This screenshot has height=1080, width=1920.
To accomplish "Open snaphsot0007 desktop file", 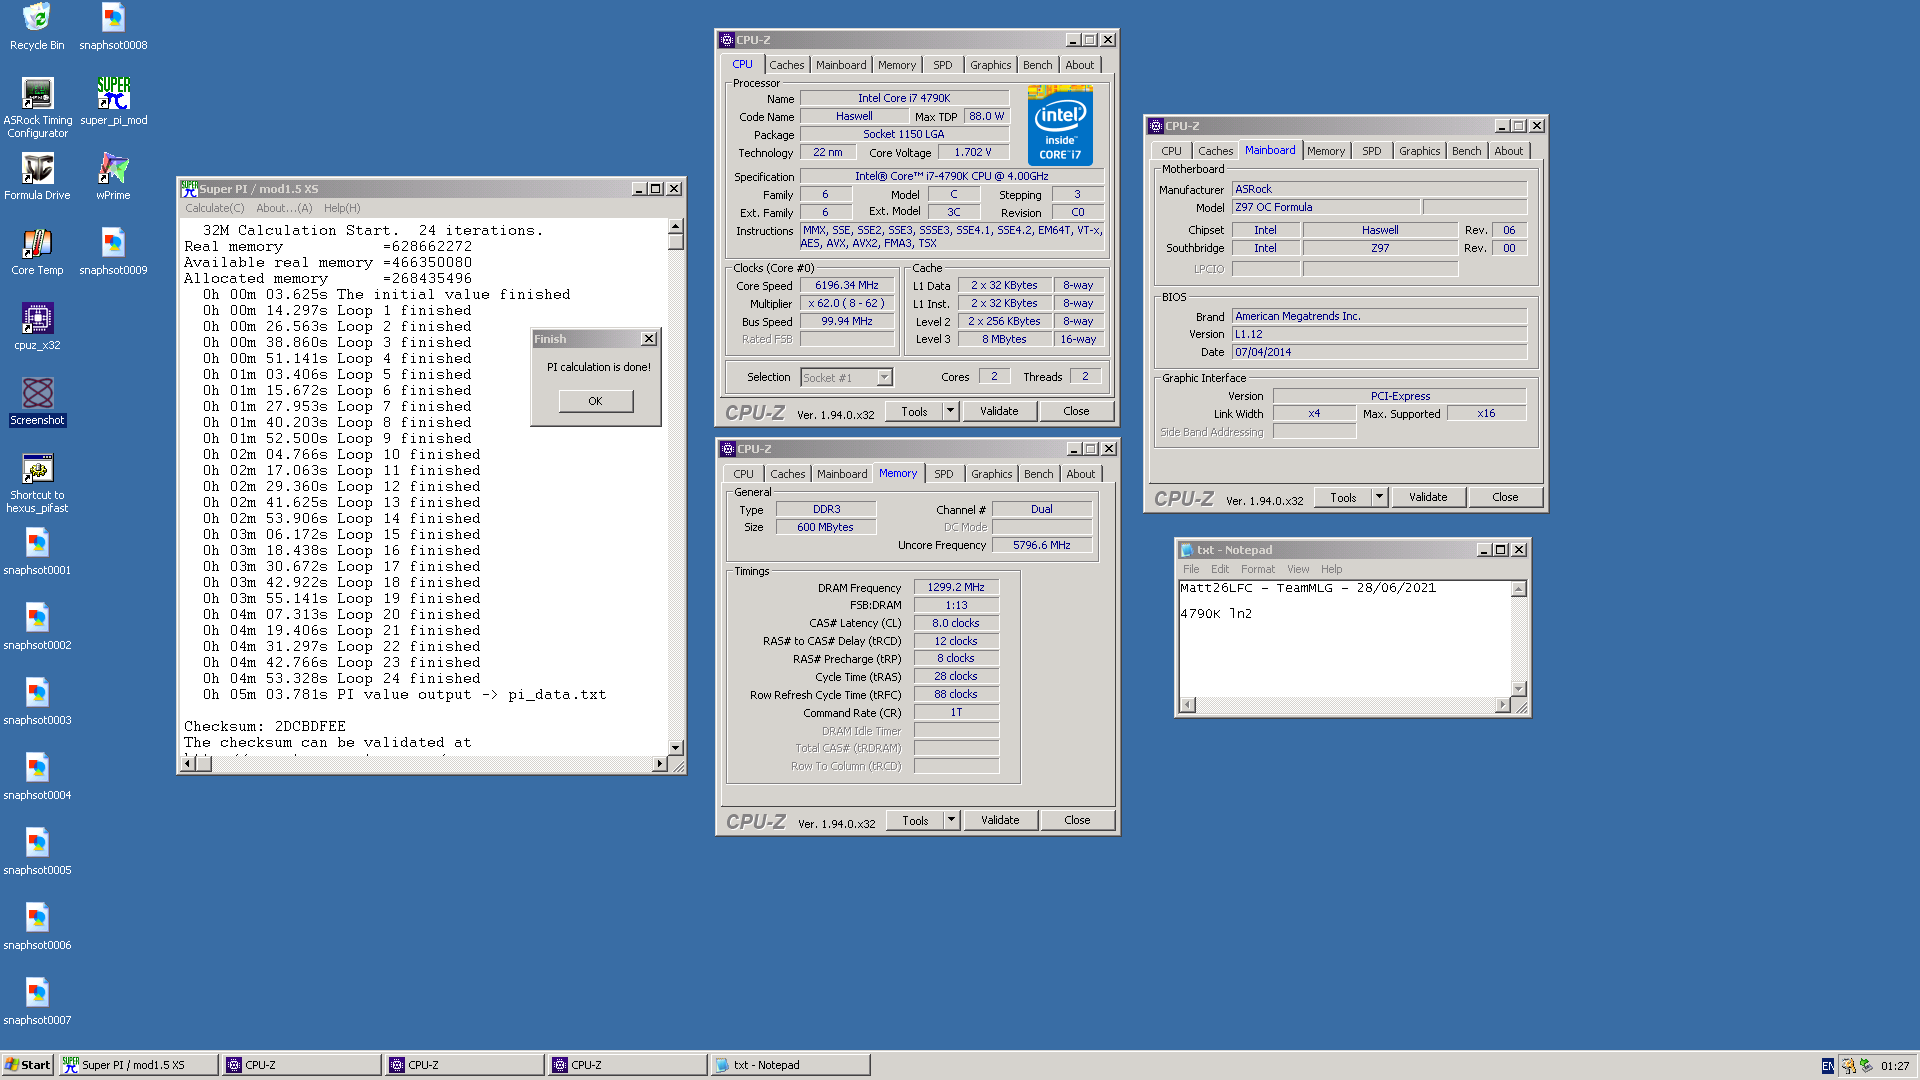I will 37,1002.
